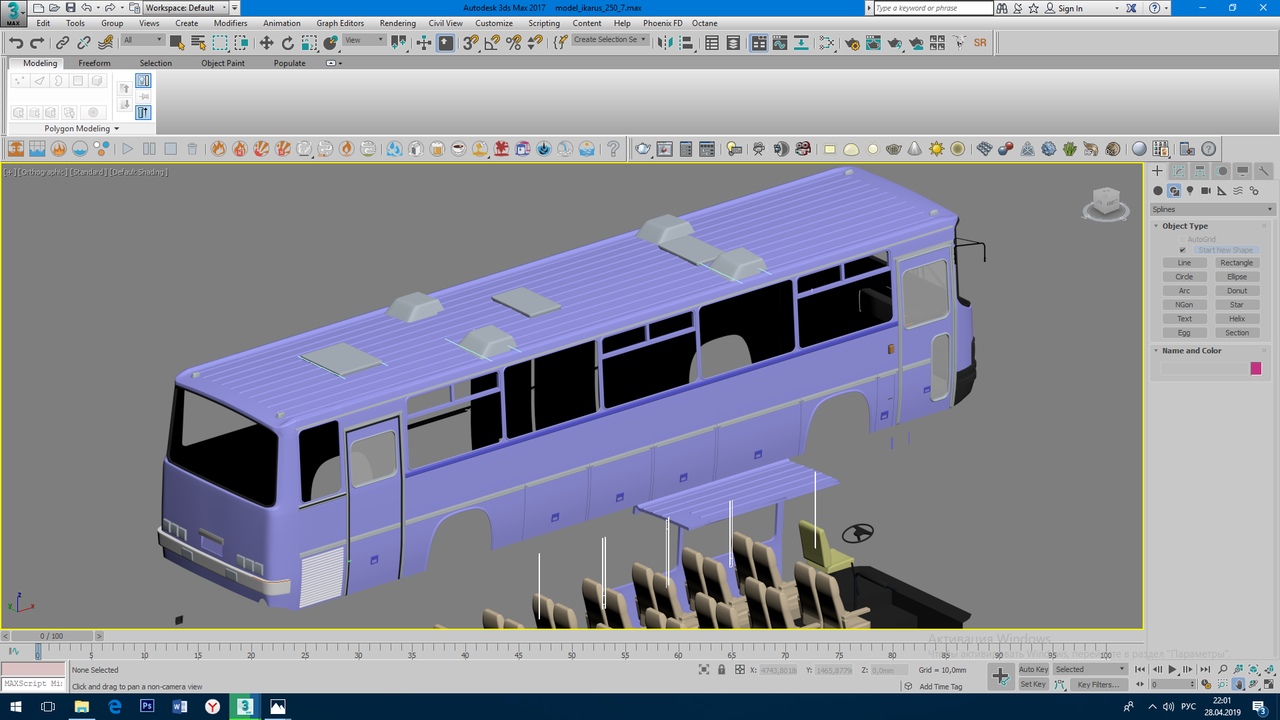Viewport: 1280px width, 720px height.
Task: Click the pink object color swatch
Action: tap(1256, 369)
